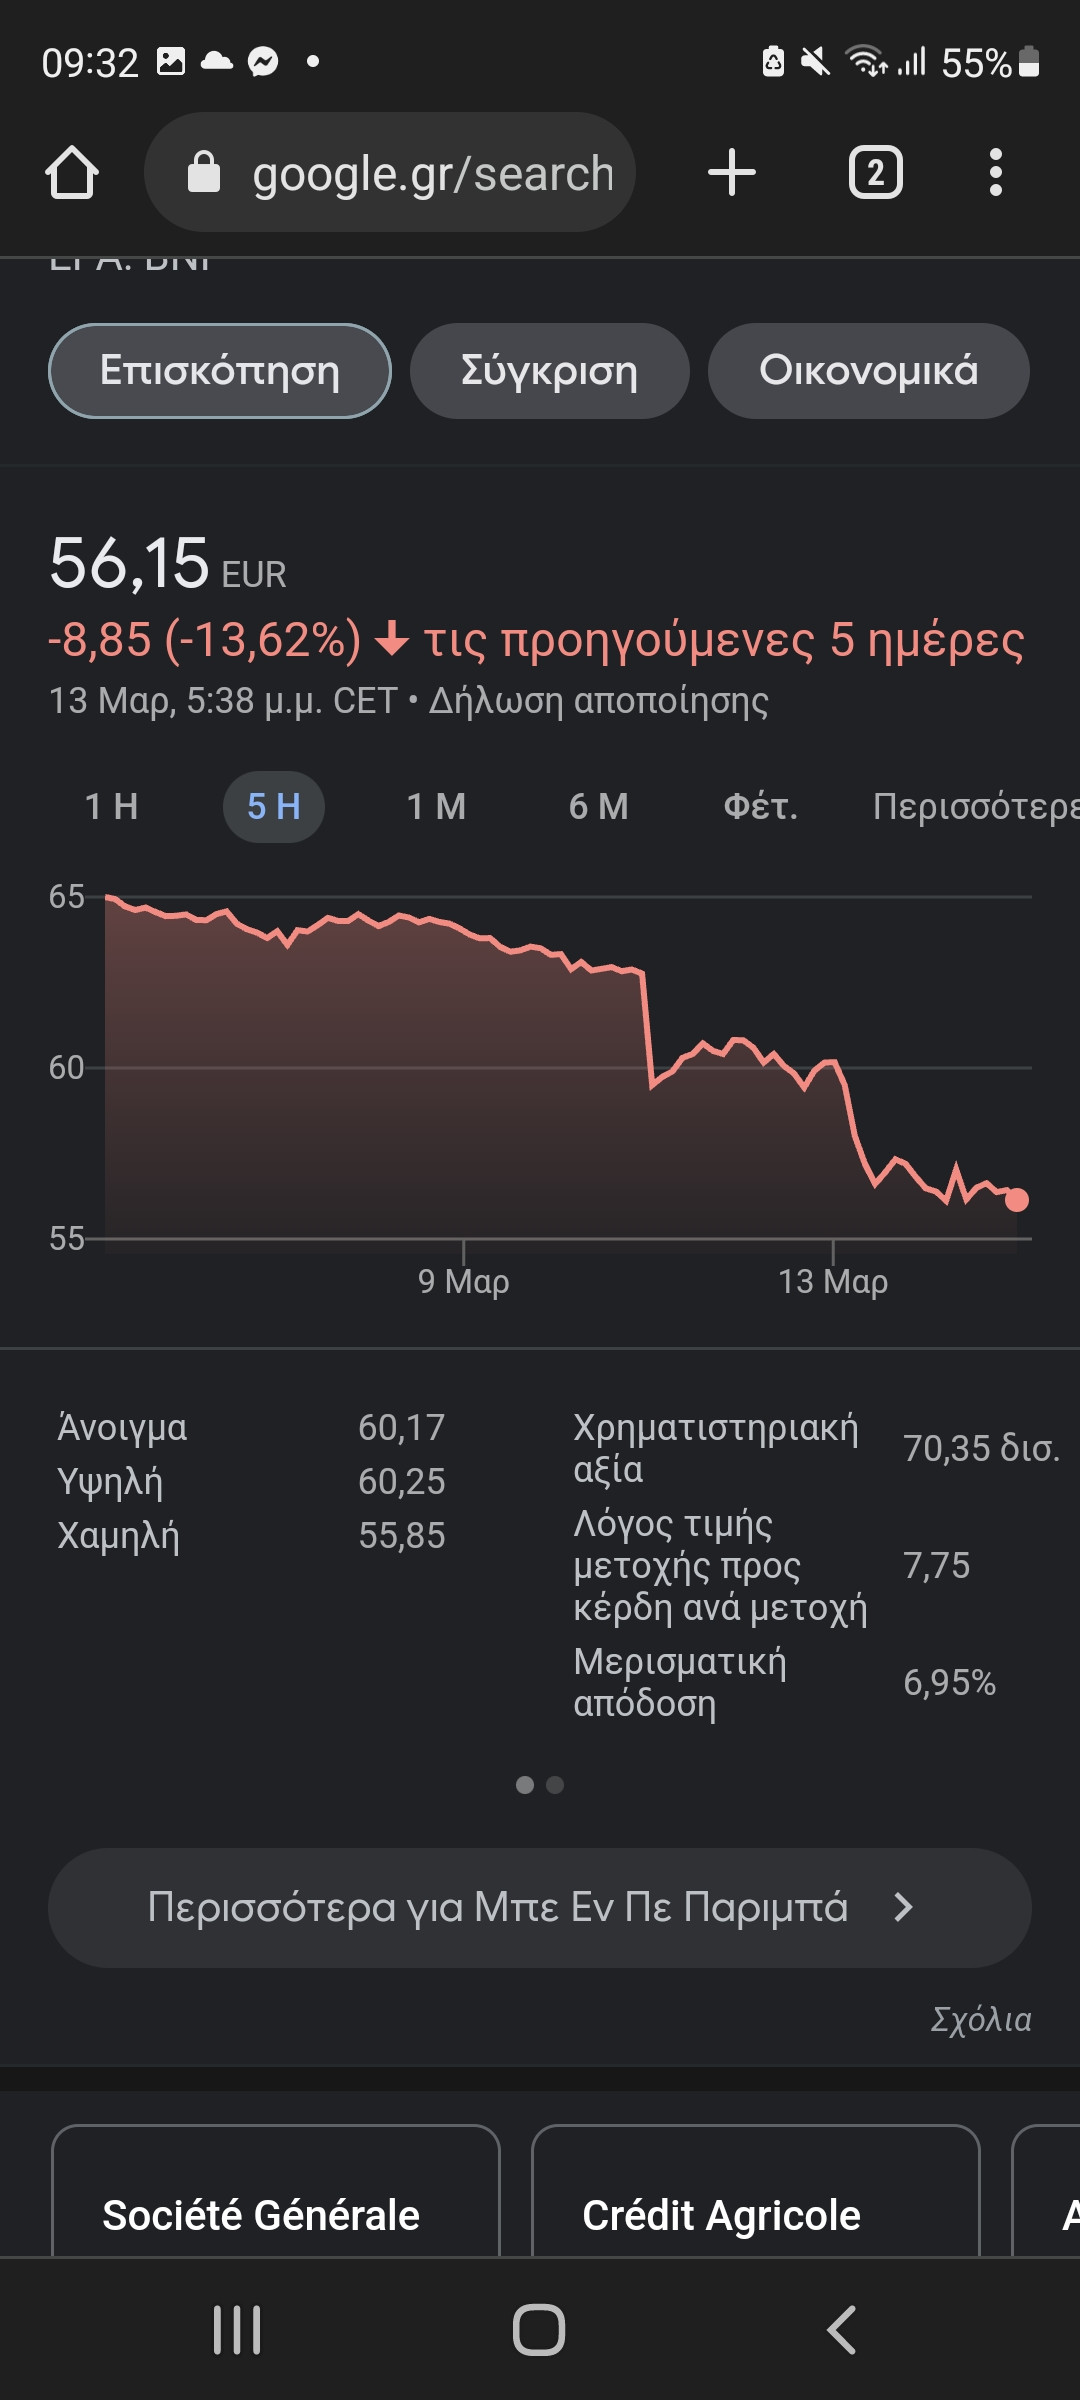Expand Περισσότερα για Μπε Εν Πε Παριμπά
1080x2400 pixels.
[x=540, y=1908]
